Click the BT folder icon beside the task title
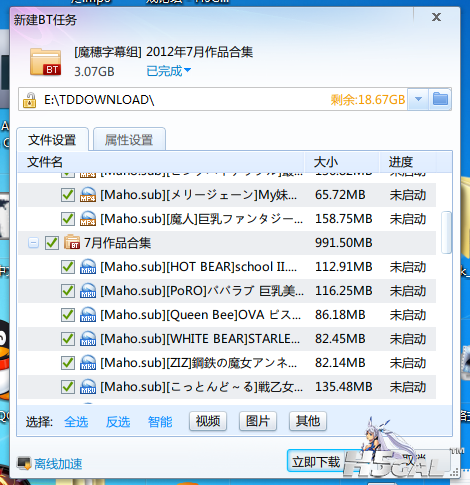The width and height of the screenshot is (470, 485). tap(45, 62)
